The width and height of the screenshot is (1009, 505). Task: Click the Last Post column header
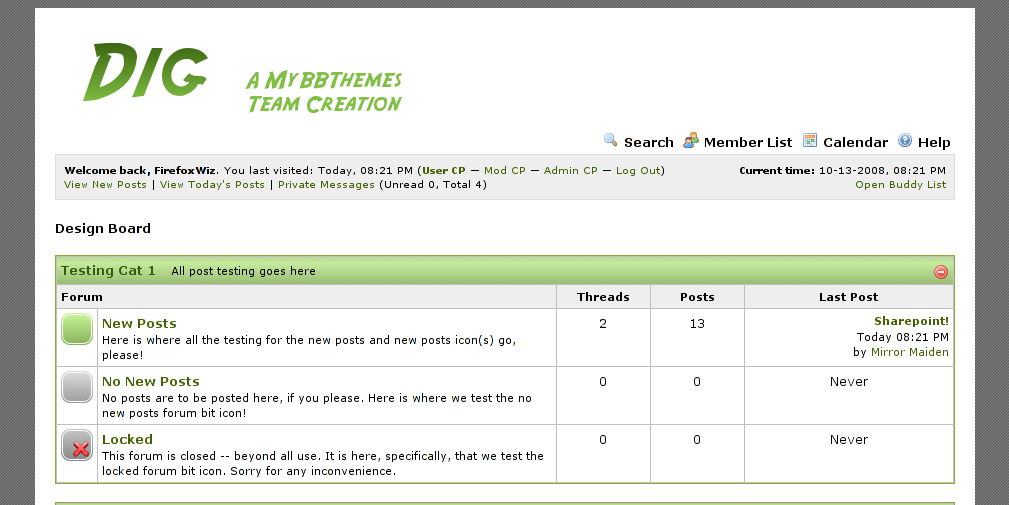pos(848,297)
